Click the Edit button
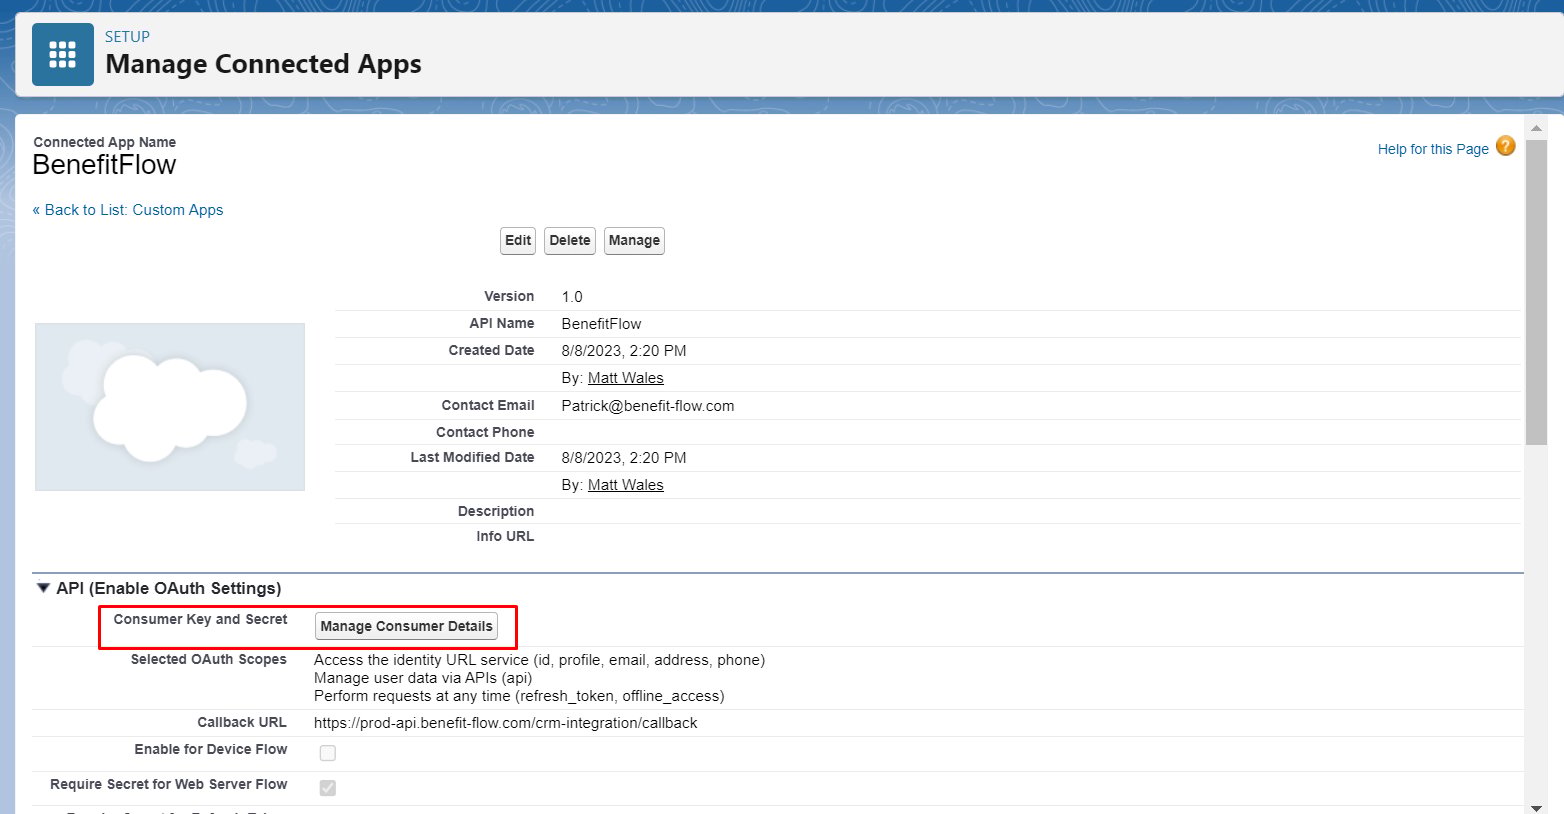This screenshot has width=1564, height=814. [x=518, y=241]
